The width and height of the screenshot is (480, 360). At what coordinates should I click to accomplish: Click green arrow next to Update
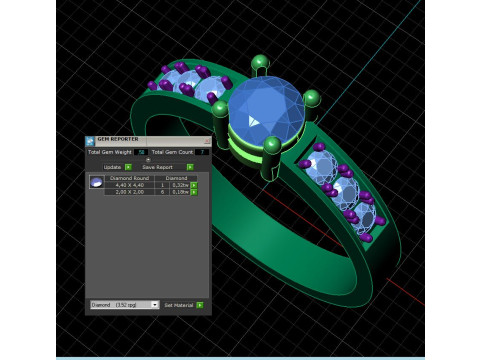[128, 167]
